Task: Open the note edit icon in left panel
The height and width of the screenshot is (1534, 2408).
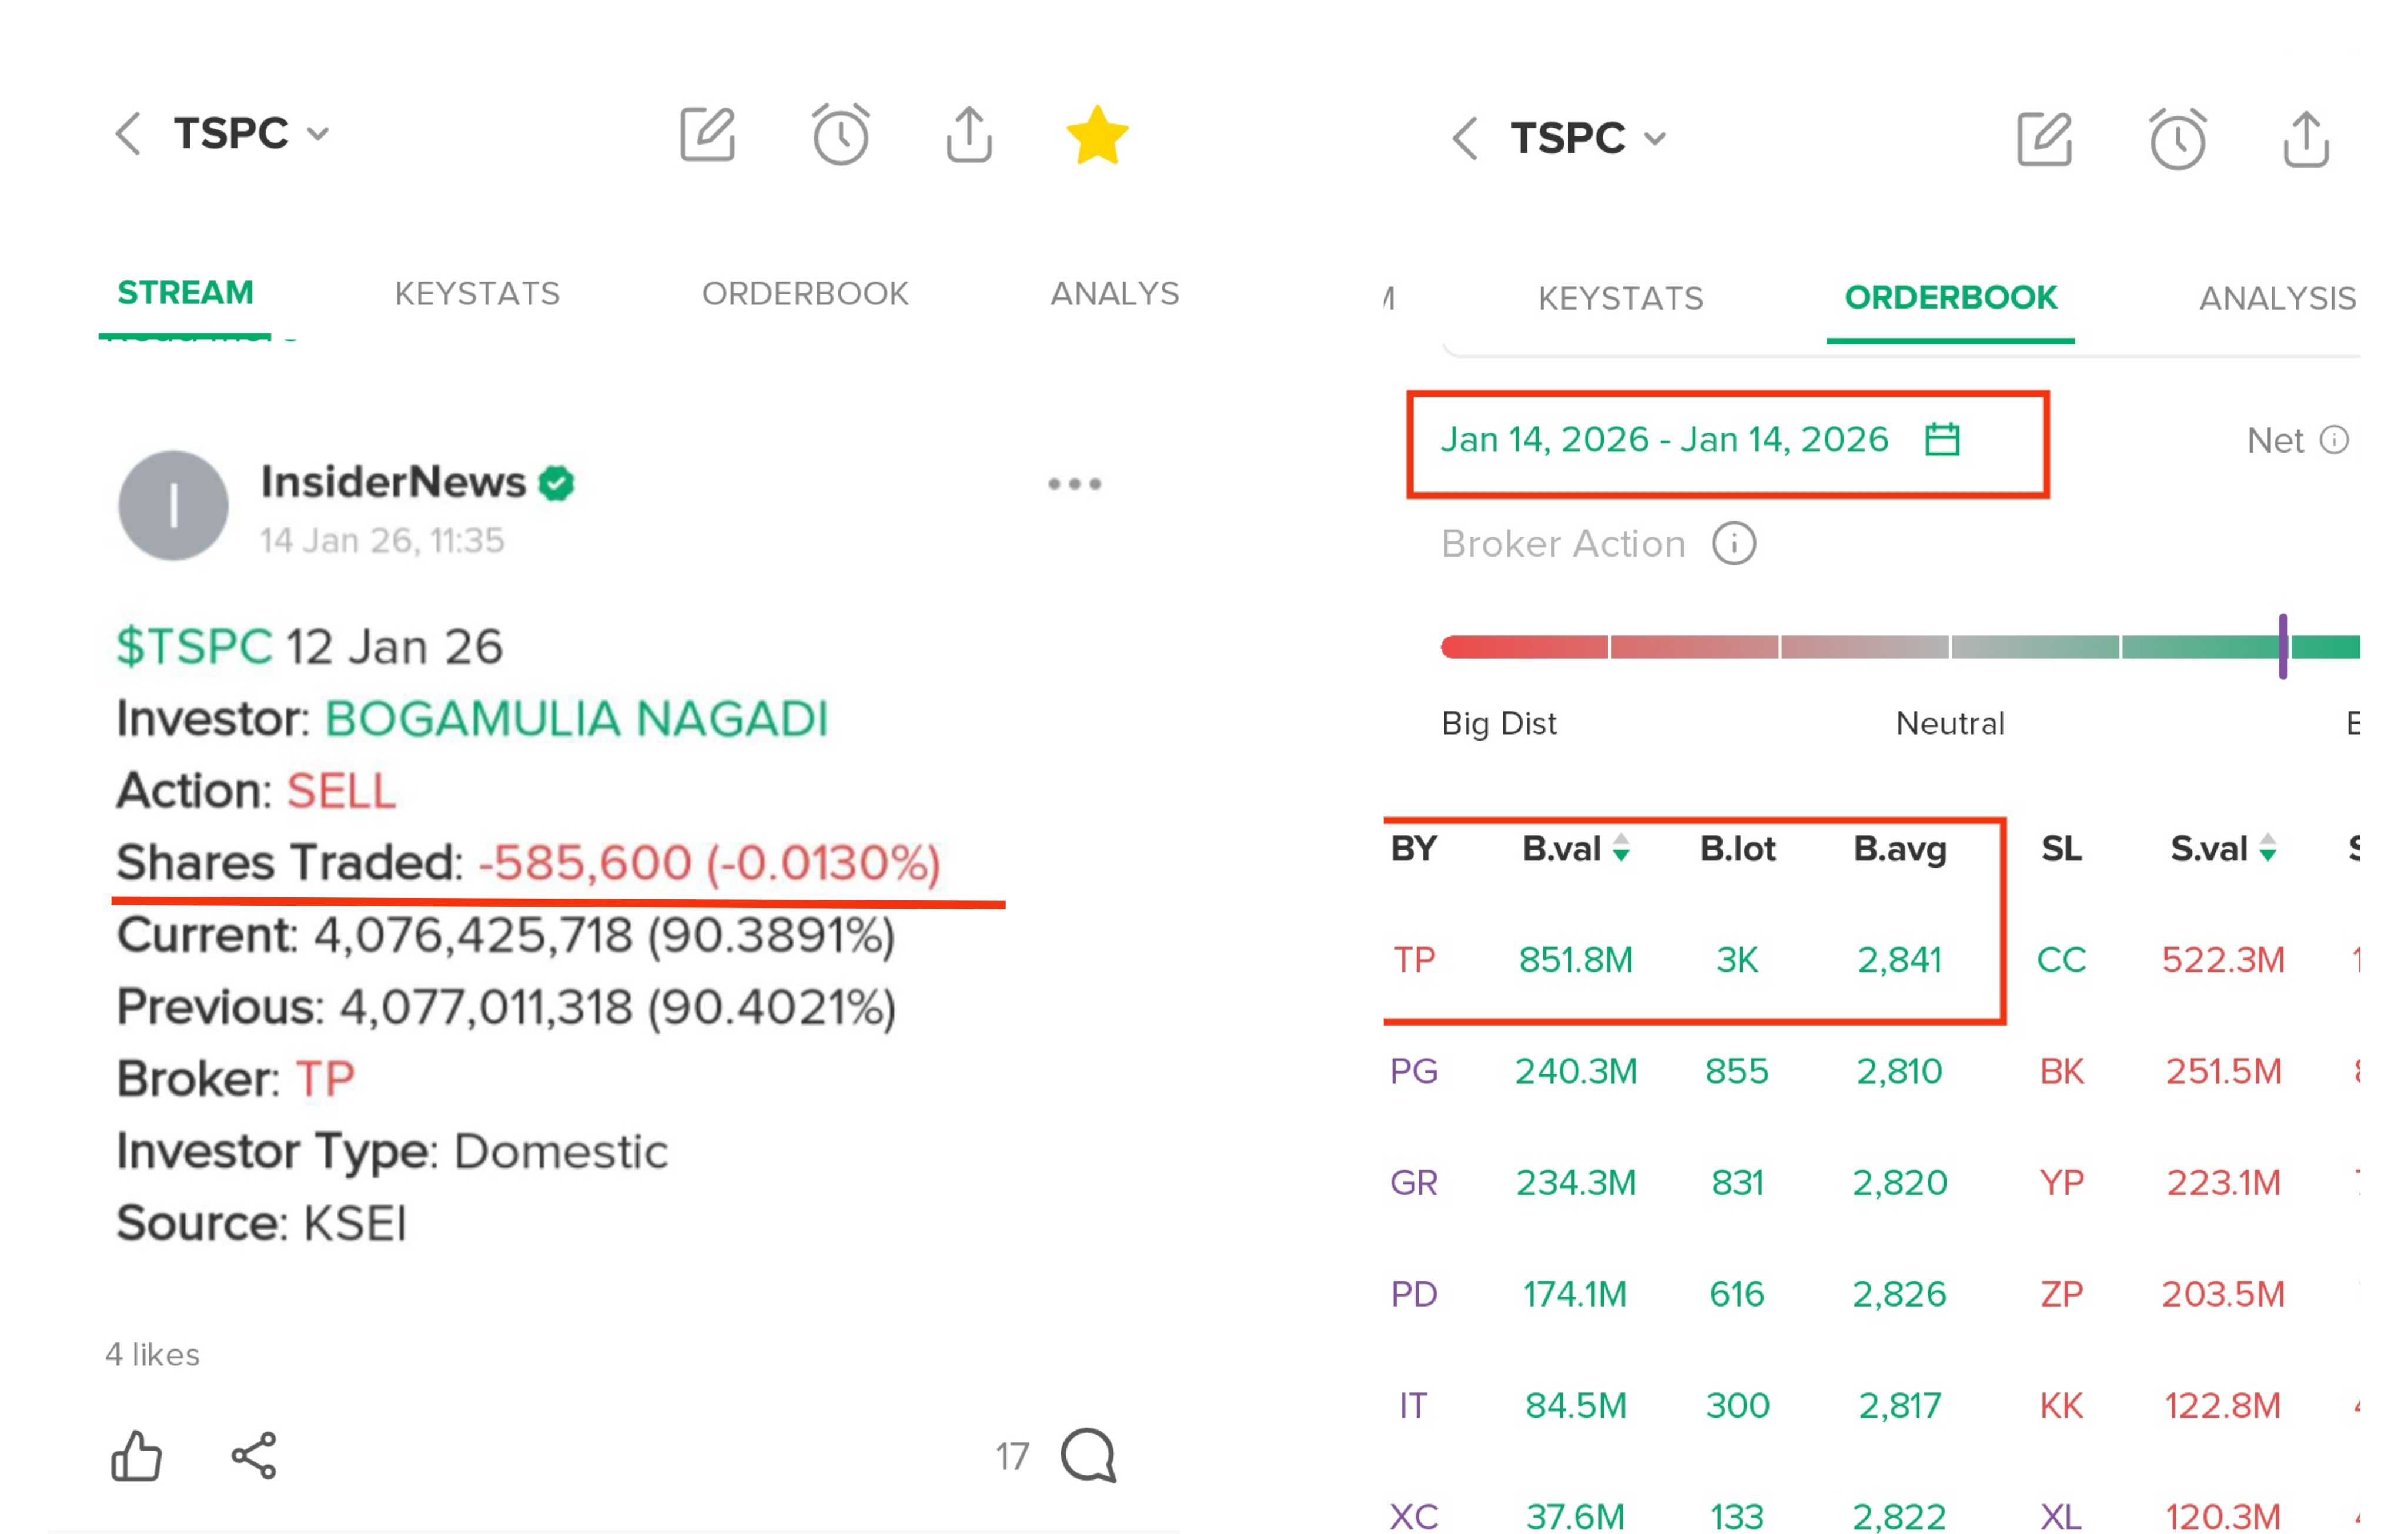Action: (x=707, y=135)
